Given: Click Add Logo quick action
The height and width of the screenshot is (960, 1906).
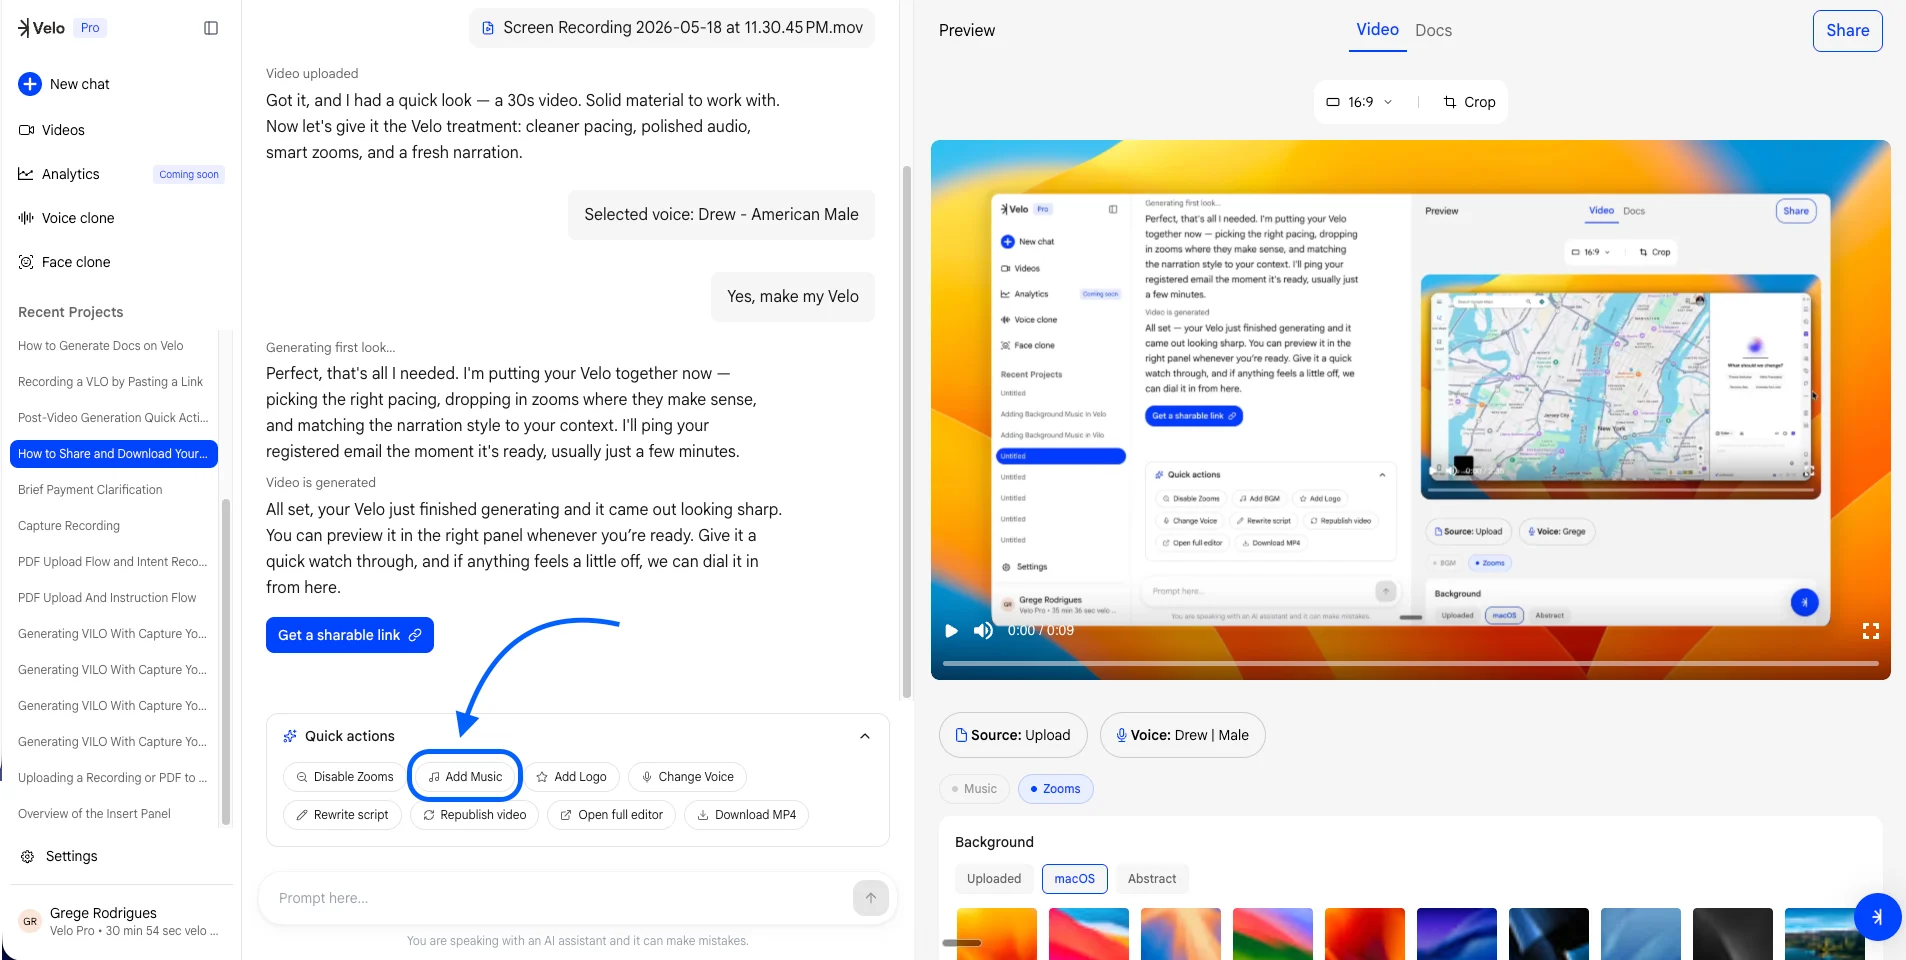Looking at the screenshot, I should pos(572,777).
